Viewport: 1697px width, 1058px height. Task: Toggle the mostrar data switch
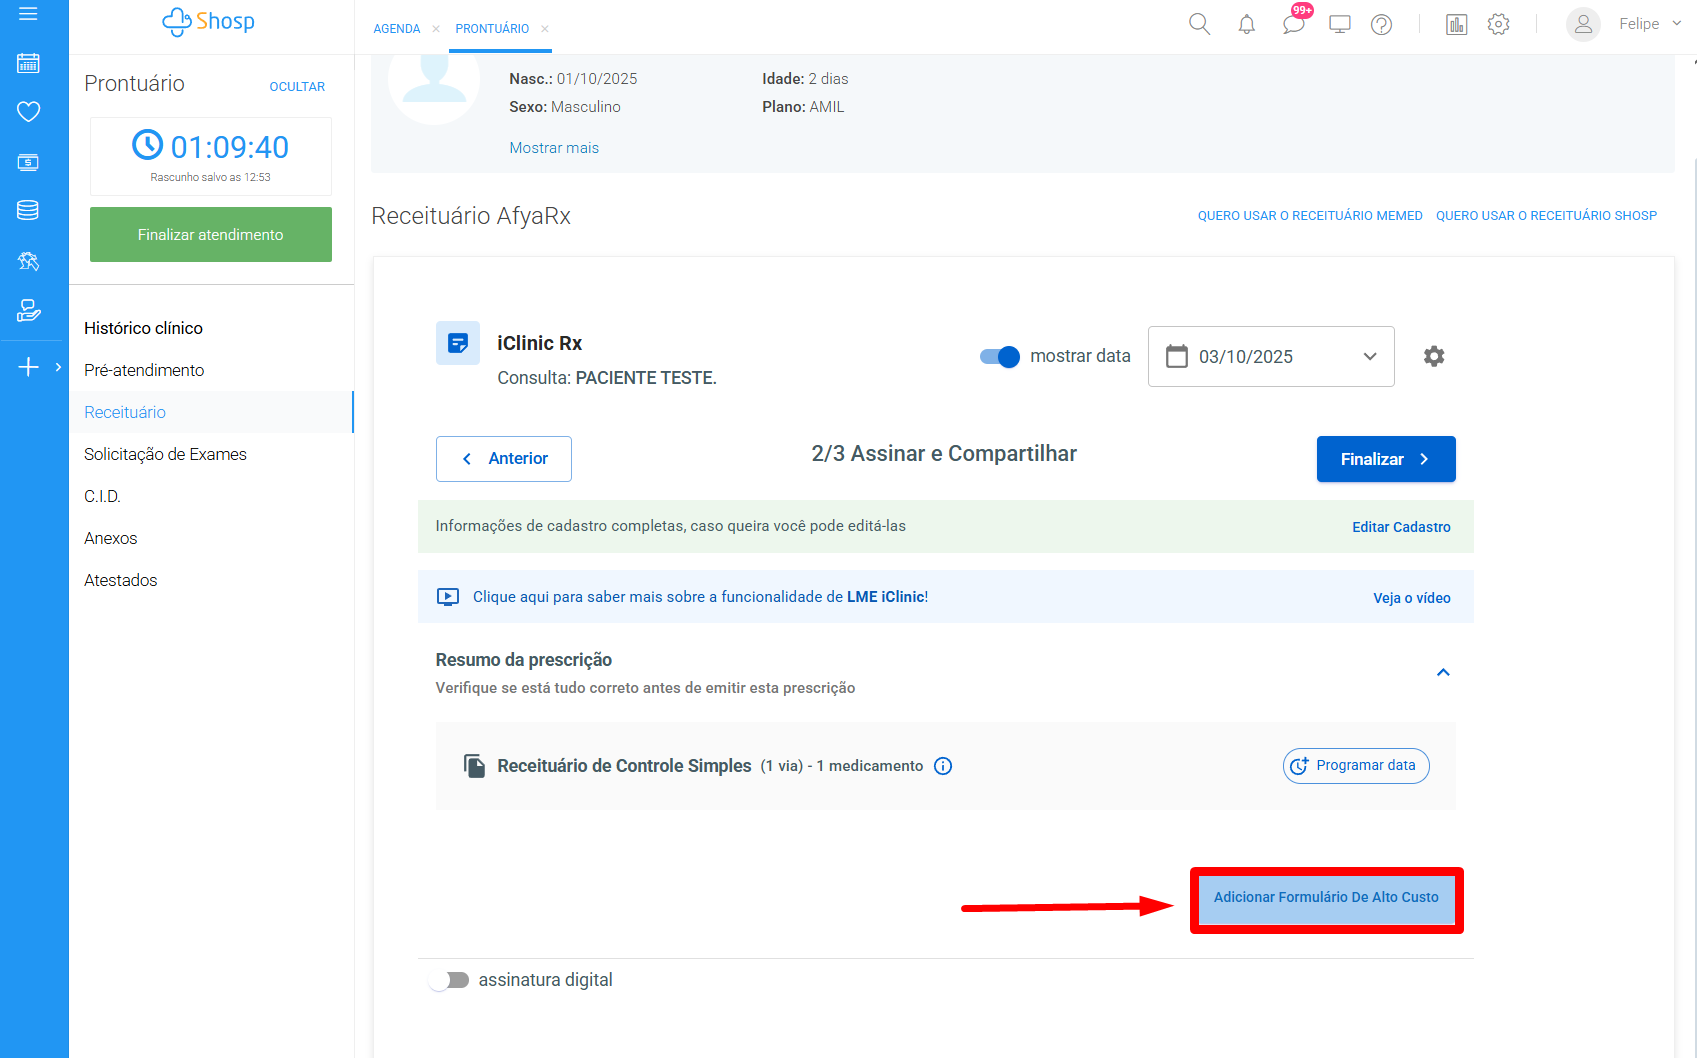[999, 356]
